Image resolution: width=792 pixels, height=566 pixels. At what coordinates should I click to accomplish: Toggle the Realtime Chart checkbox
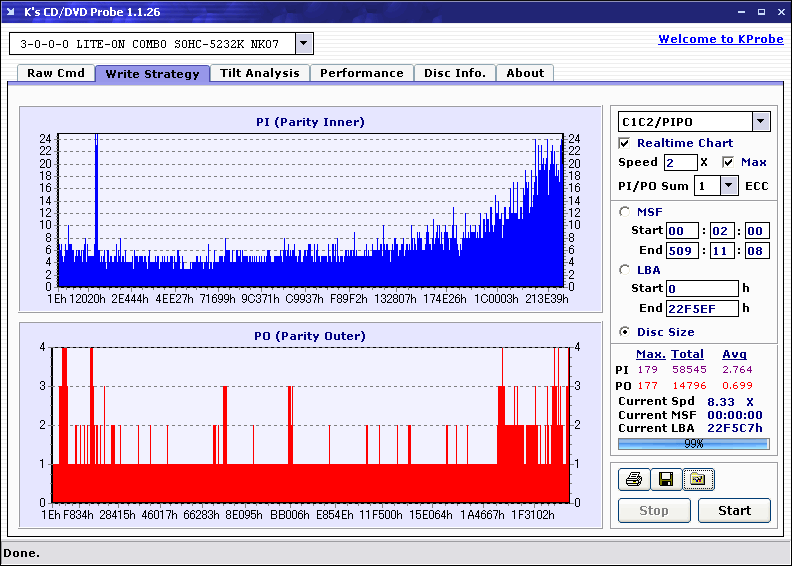click(x=625, y=143)
